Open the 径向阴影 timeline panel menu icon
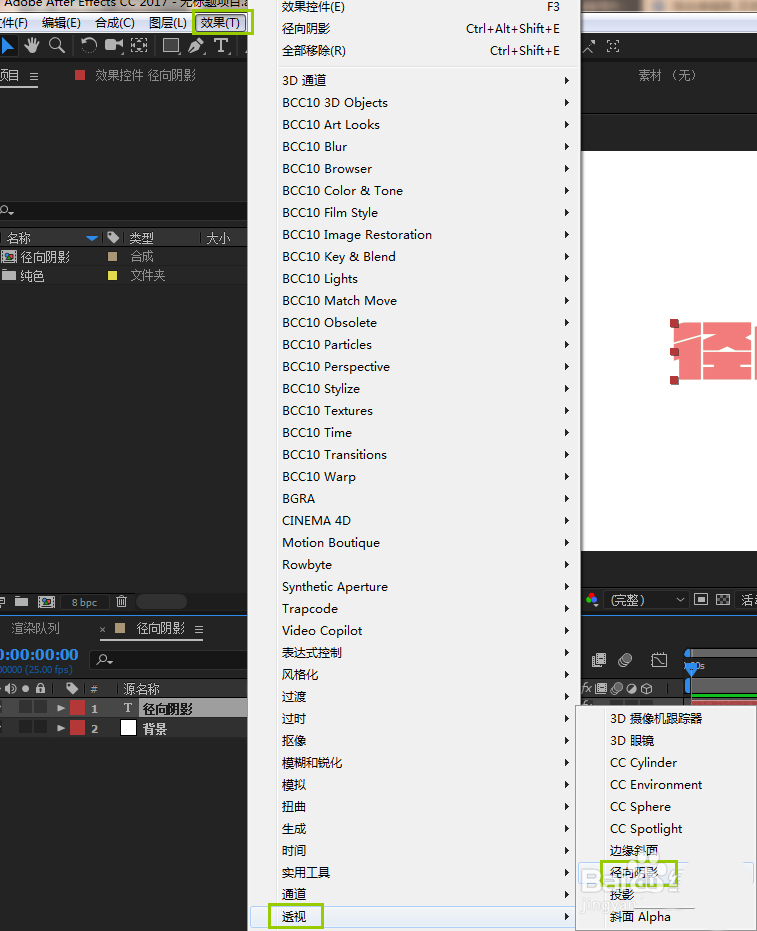Image resolution: width=757 pixels, height=931 pixels. tap(199, 629)
